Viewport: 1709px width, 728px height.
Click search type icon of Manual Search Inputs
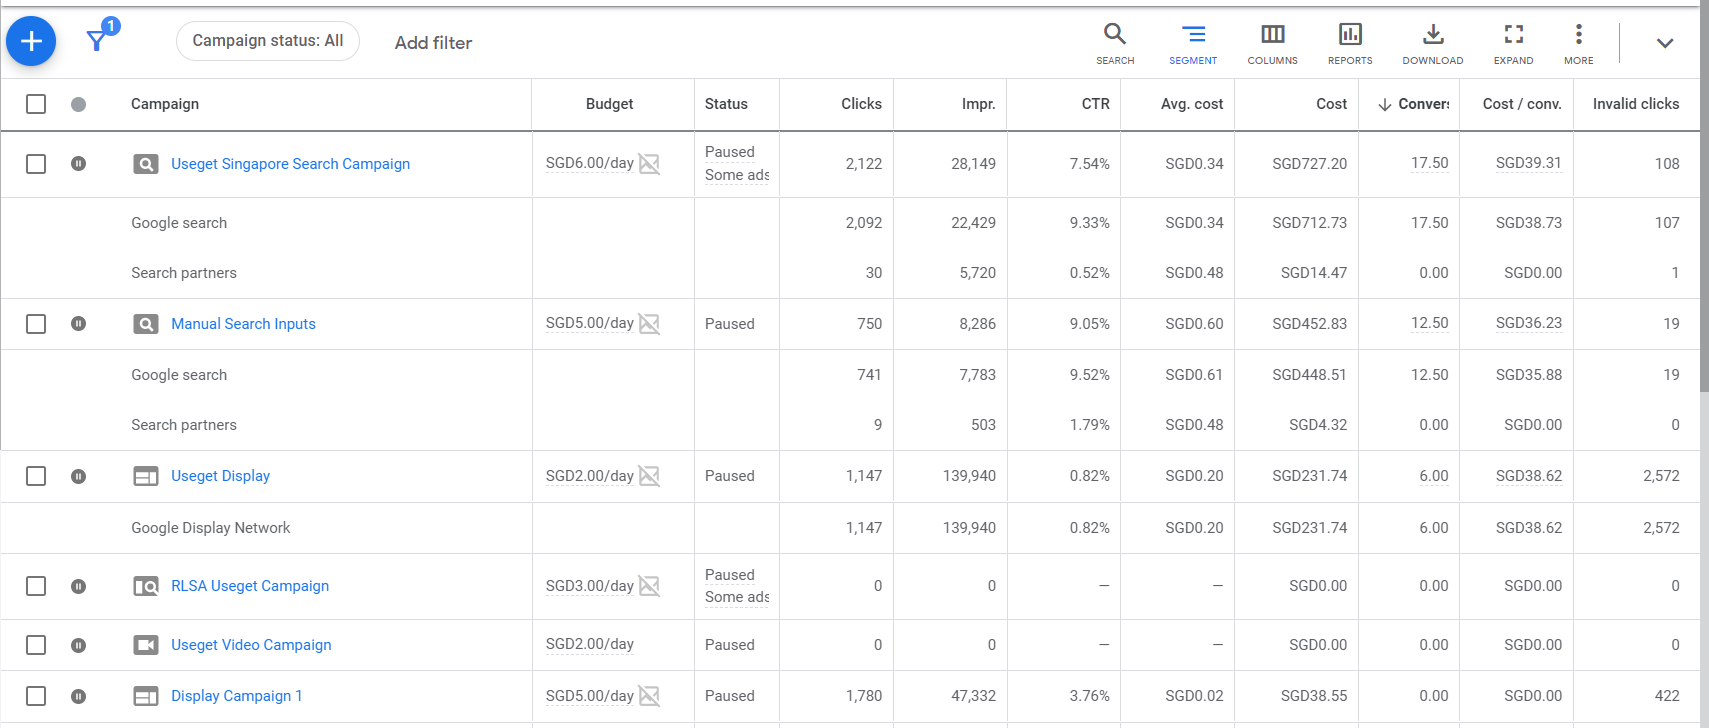pyautogui.click(x=146, y=324)
